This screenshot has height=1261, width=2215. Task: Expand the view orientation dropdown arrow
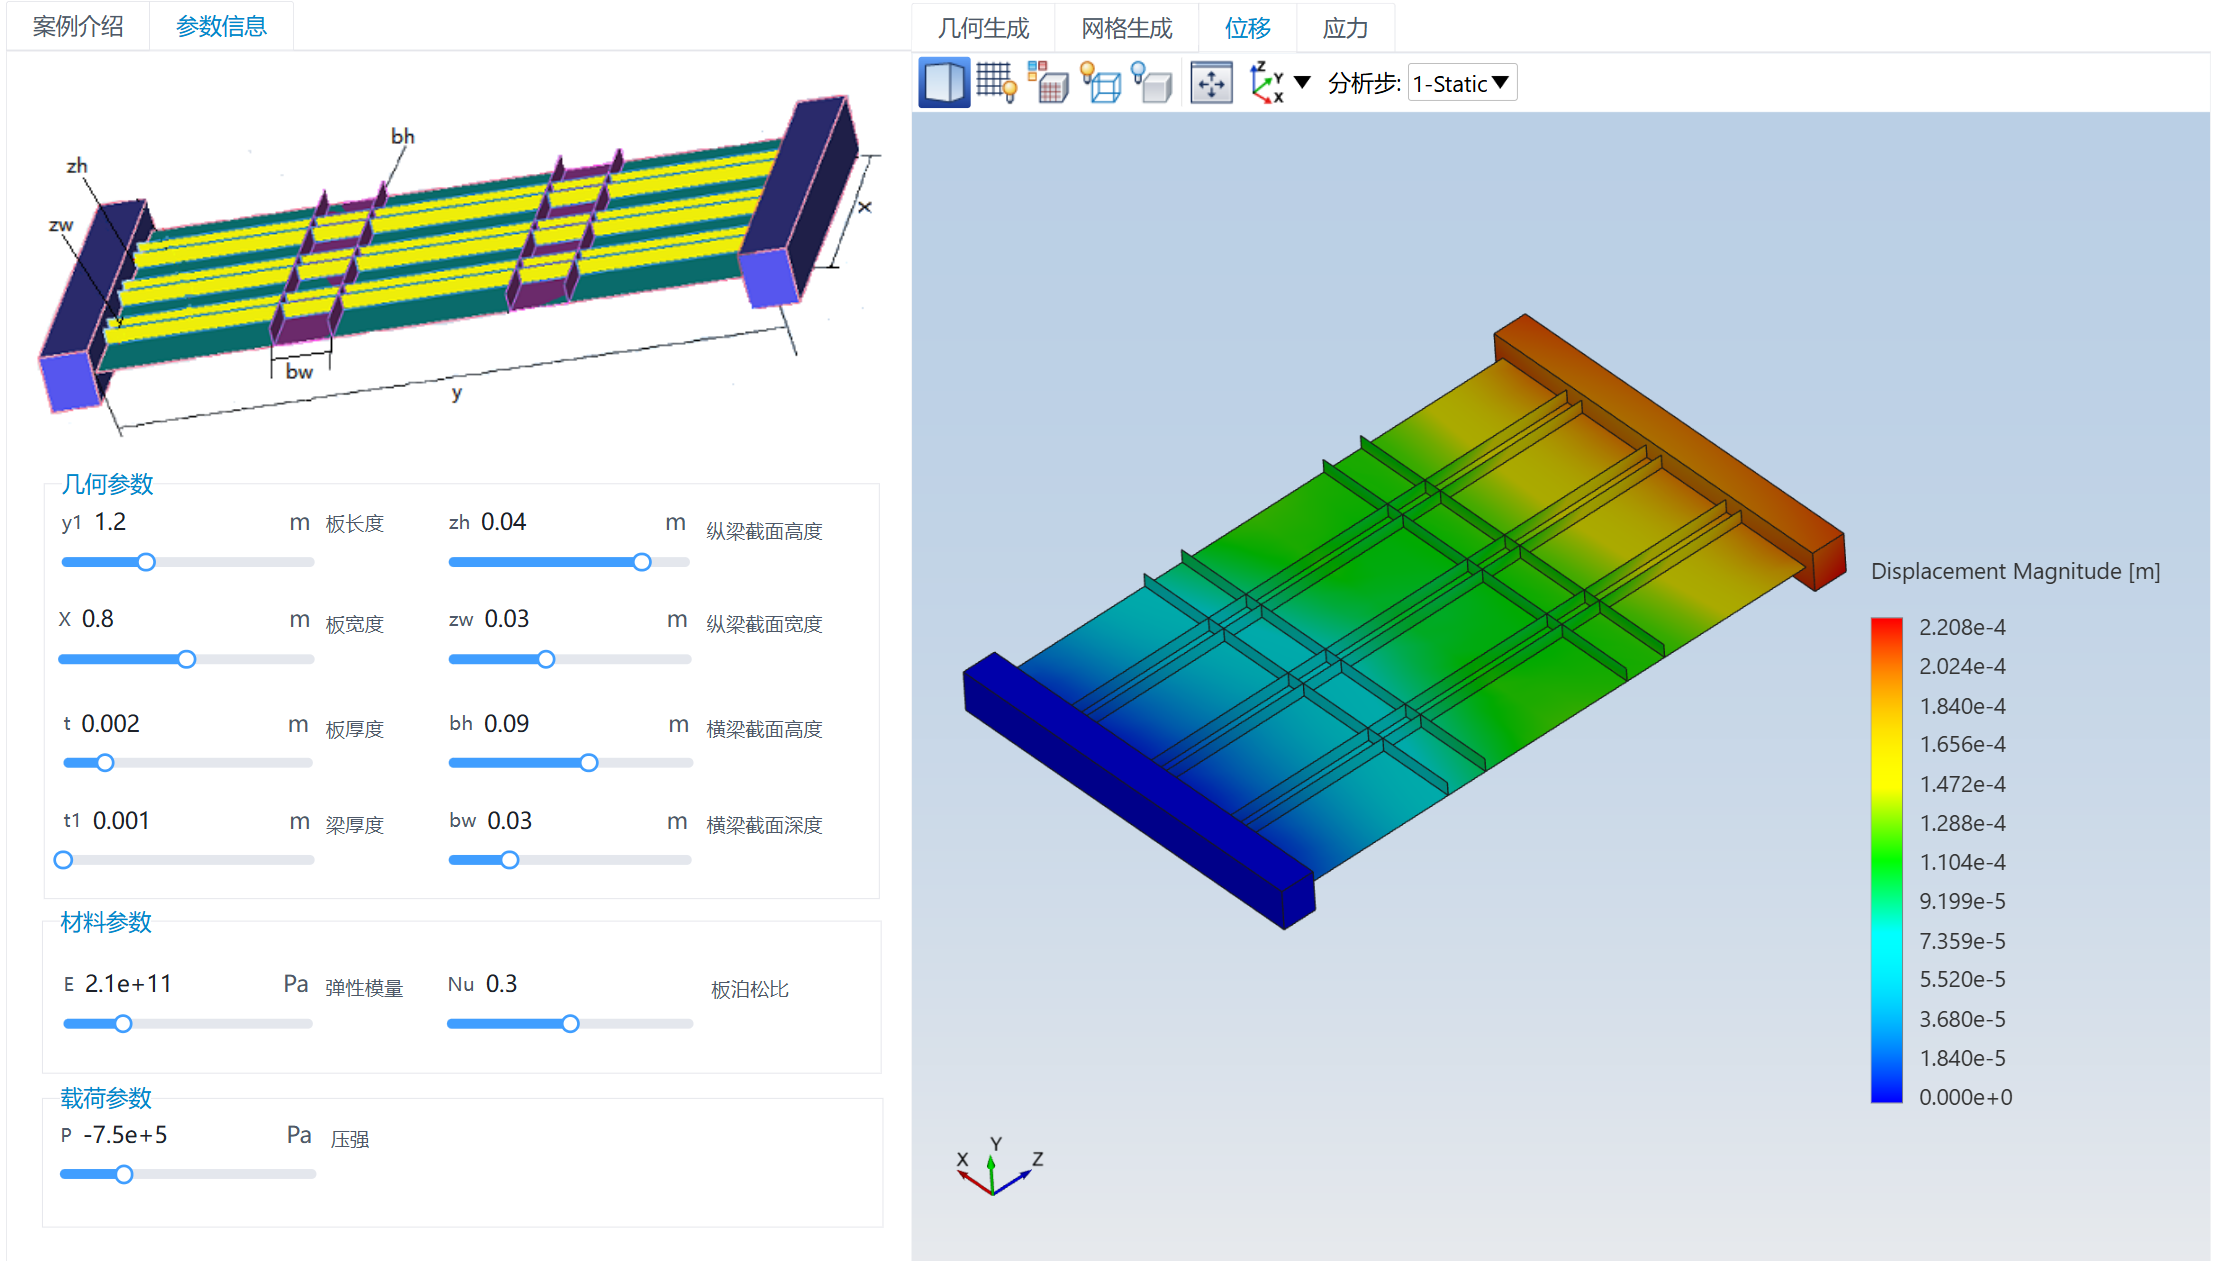(x=1302, y=83)
